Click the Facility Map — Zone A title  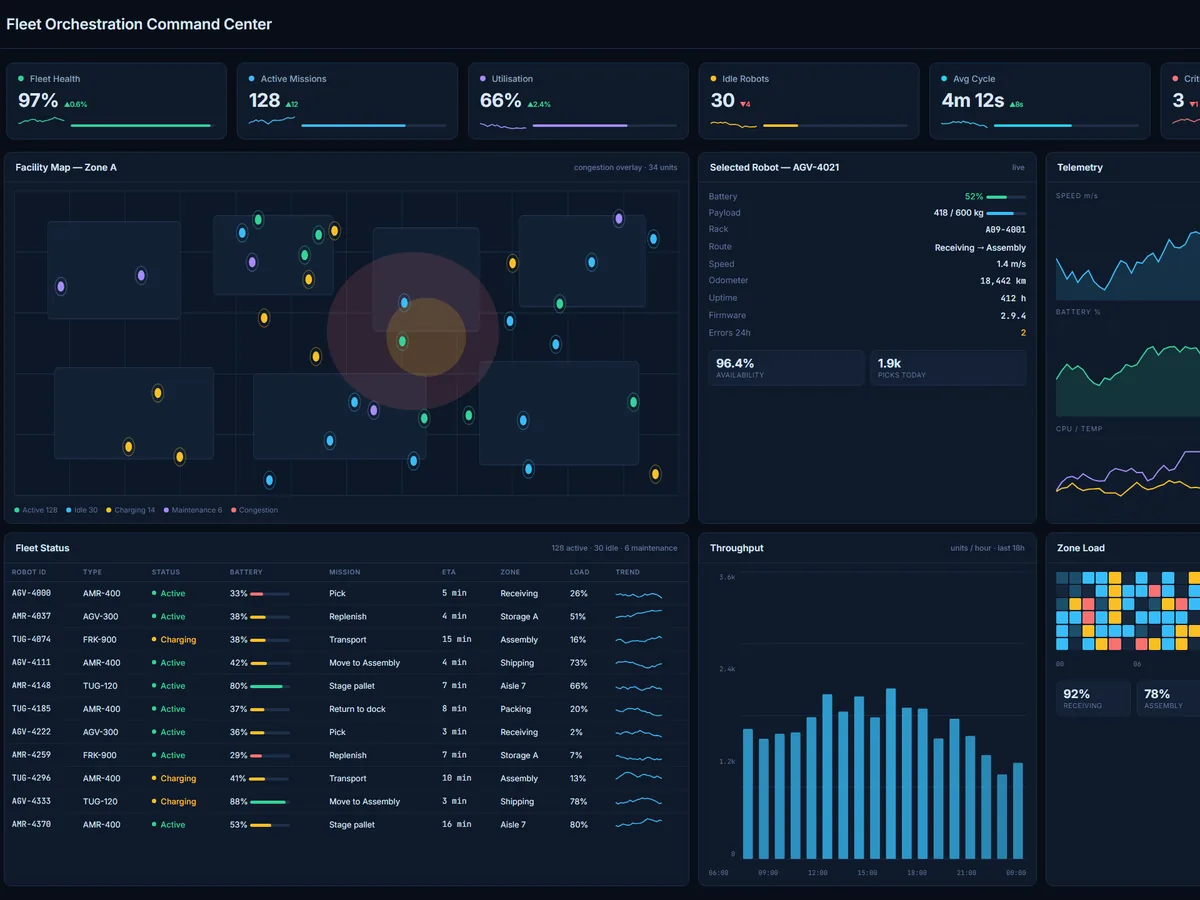point(66,167)
